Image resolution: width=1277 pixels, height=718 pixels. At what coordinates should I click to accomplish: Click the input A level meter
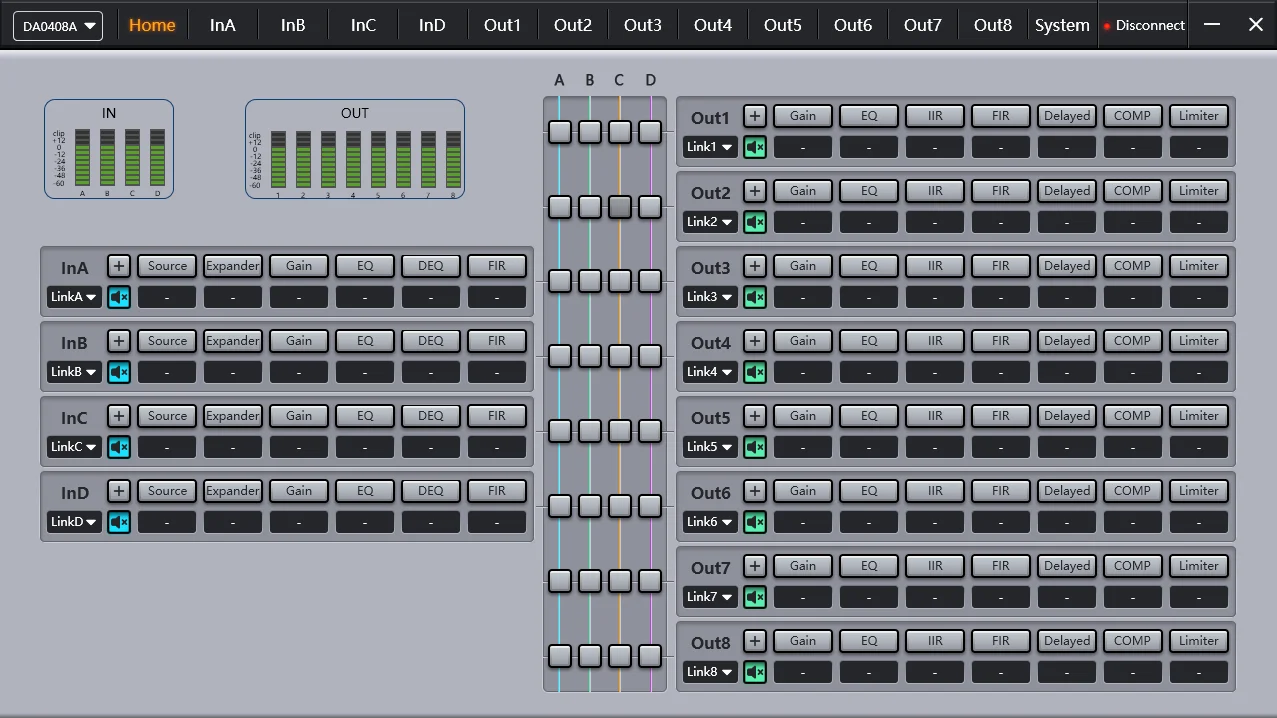click(82, 155)
